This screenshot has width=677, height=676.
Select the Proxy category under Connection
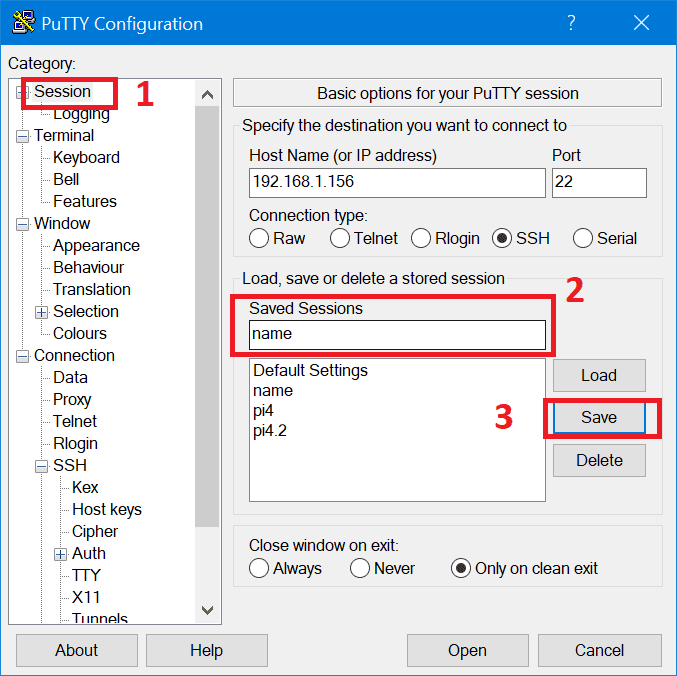72,399
